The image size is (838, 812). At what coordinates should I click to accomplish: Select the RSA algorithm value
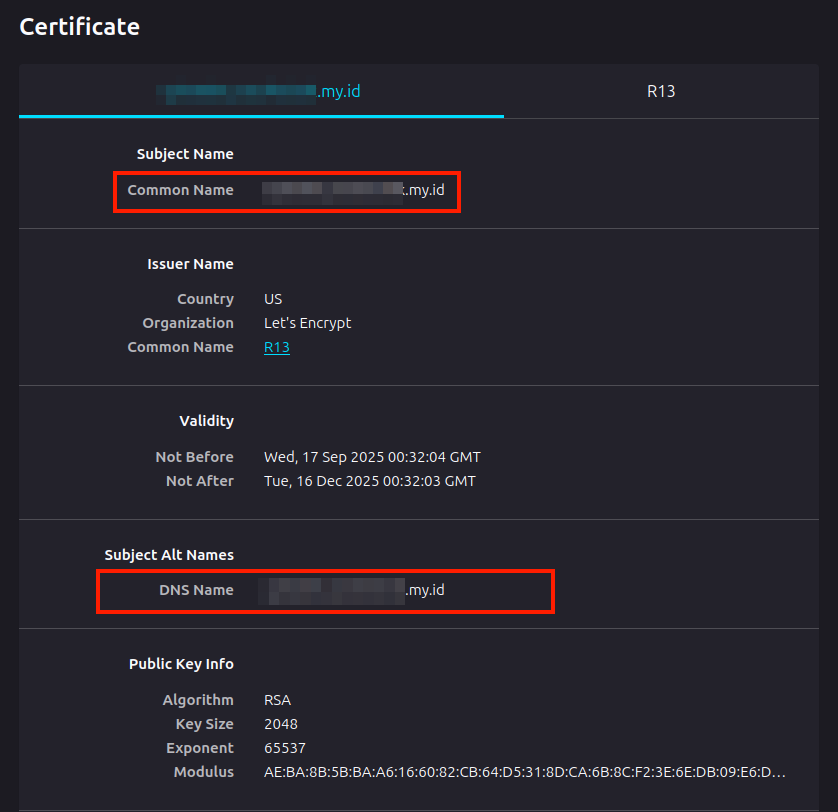[x=277, y=700]
